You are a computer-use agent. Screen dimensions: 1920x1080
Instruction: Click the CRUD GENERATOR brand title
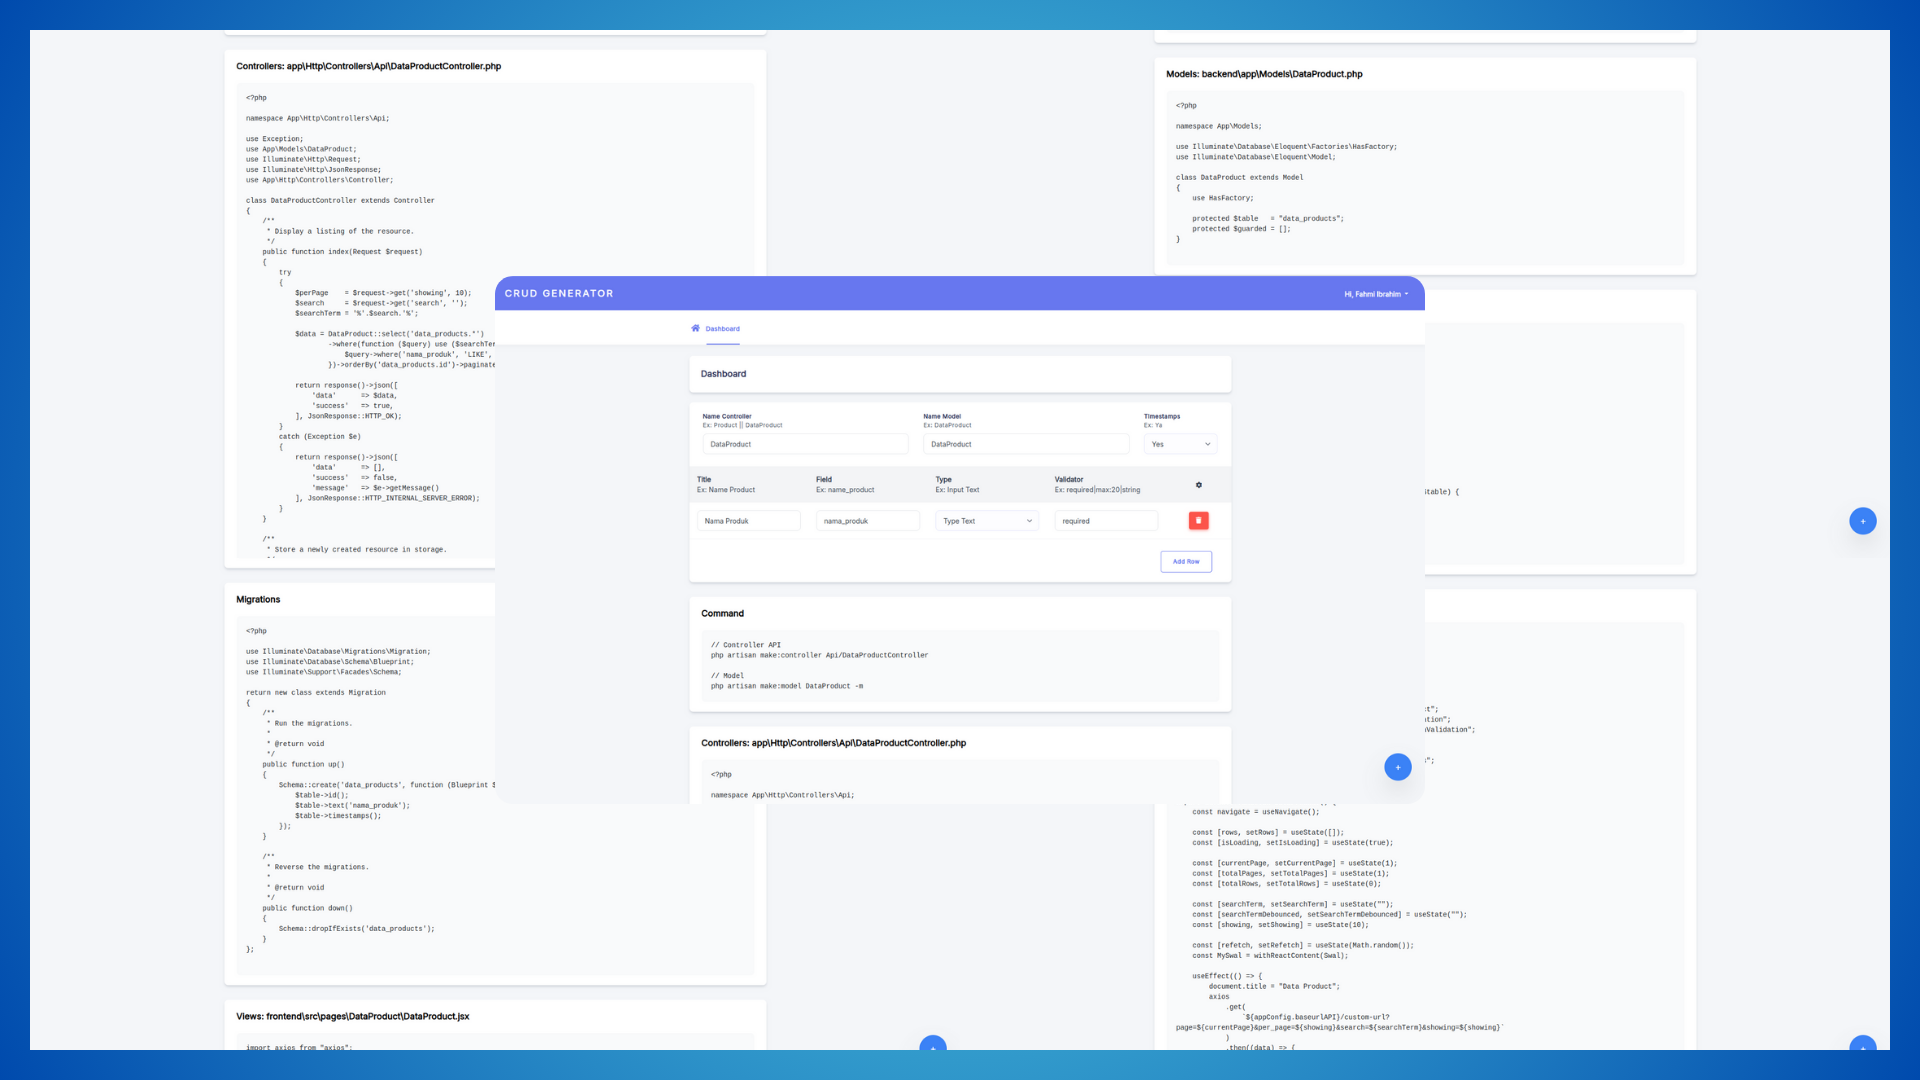[x=558, y=293]
